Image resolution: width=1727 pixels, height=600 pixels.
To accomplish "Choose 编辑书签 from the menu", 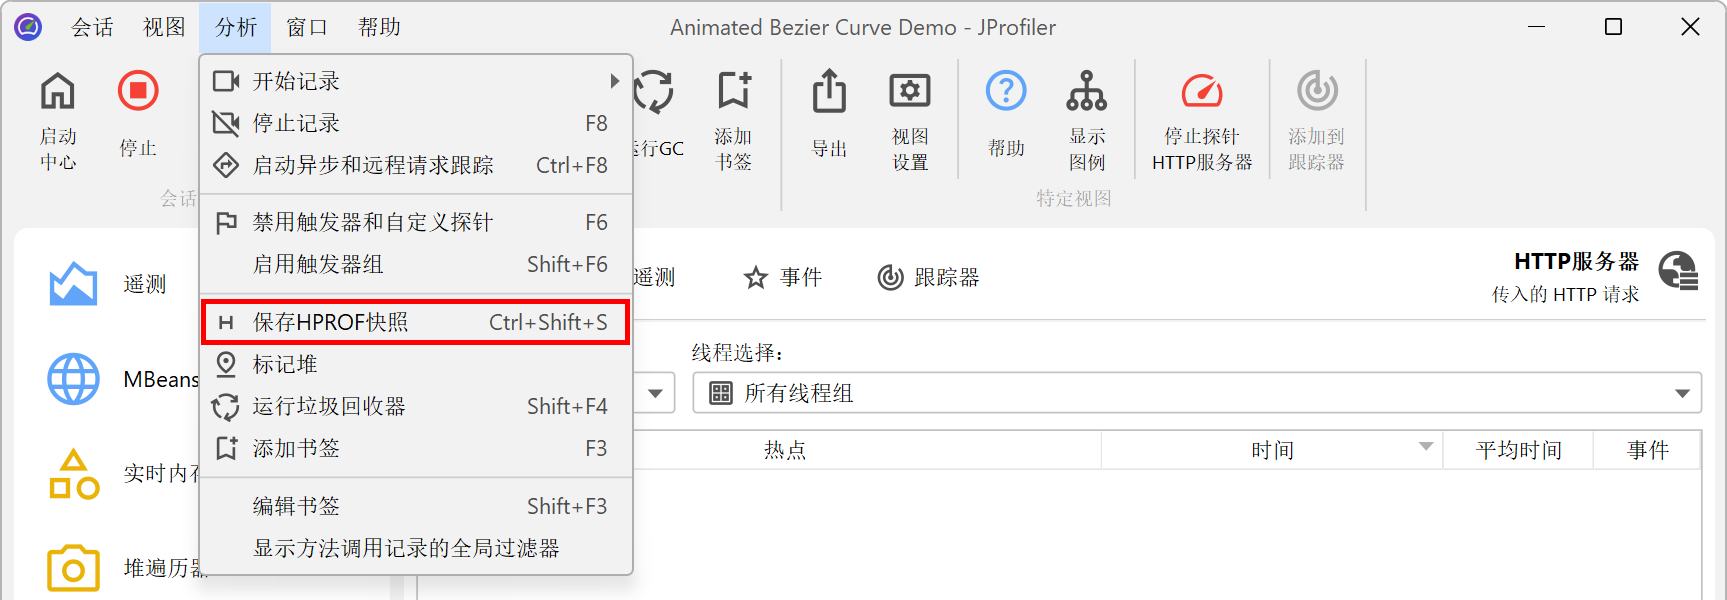I will [416, 506].
